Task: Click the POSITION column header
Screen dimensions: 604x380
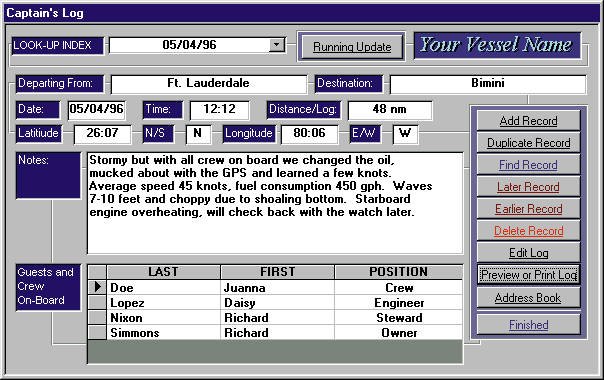Action: (399, 272)
